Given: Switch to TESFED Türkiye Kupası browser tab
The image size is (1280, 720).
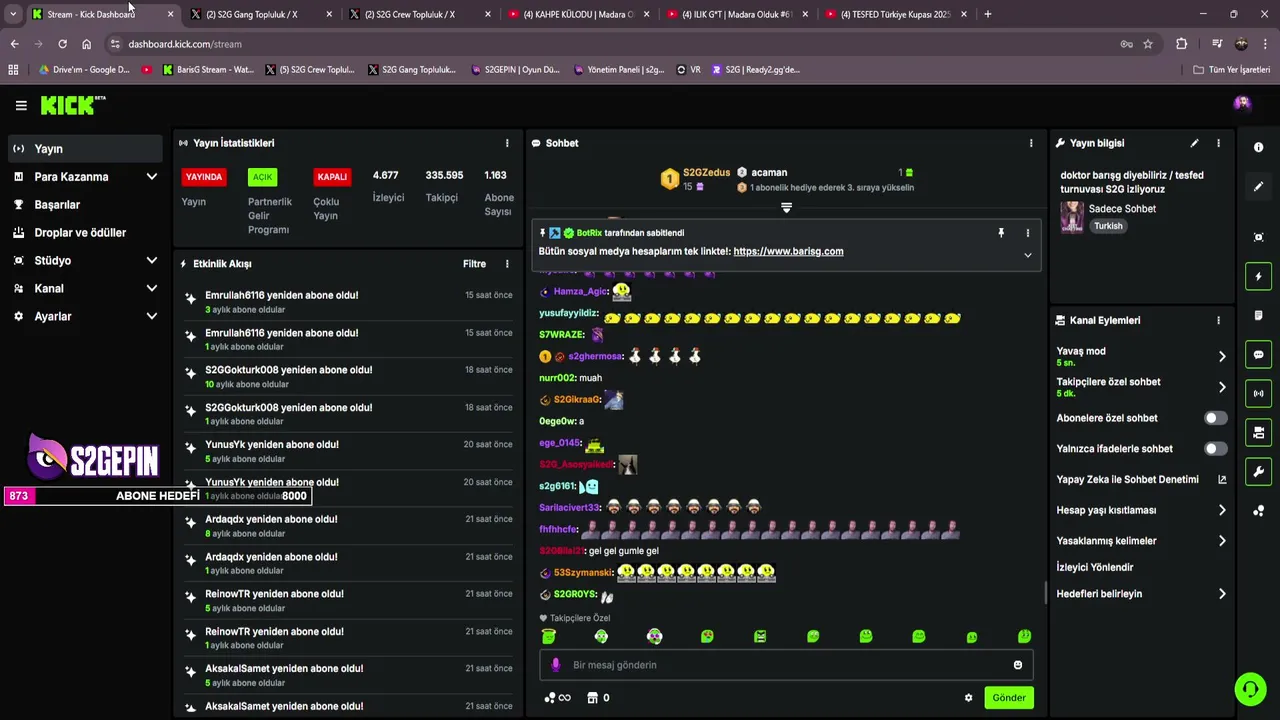Looking at the screenshot, I should click(x=895, y=14).
